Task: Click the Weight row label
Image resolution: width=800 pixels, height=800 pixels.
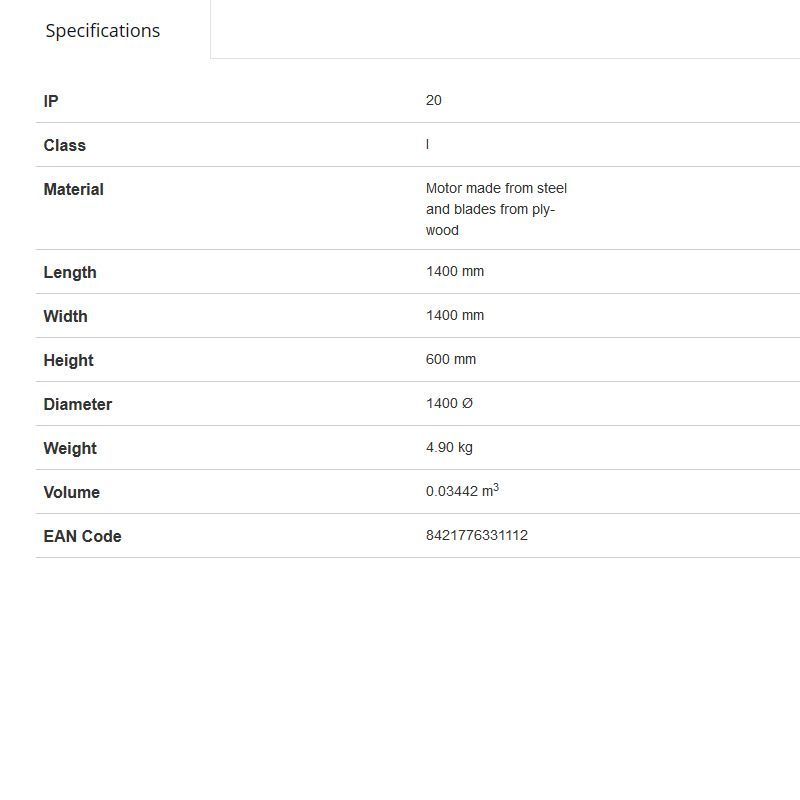Action: (70, 448)
